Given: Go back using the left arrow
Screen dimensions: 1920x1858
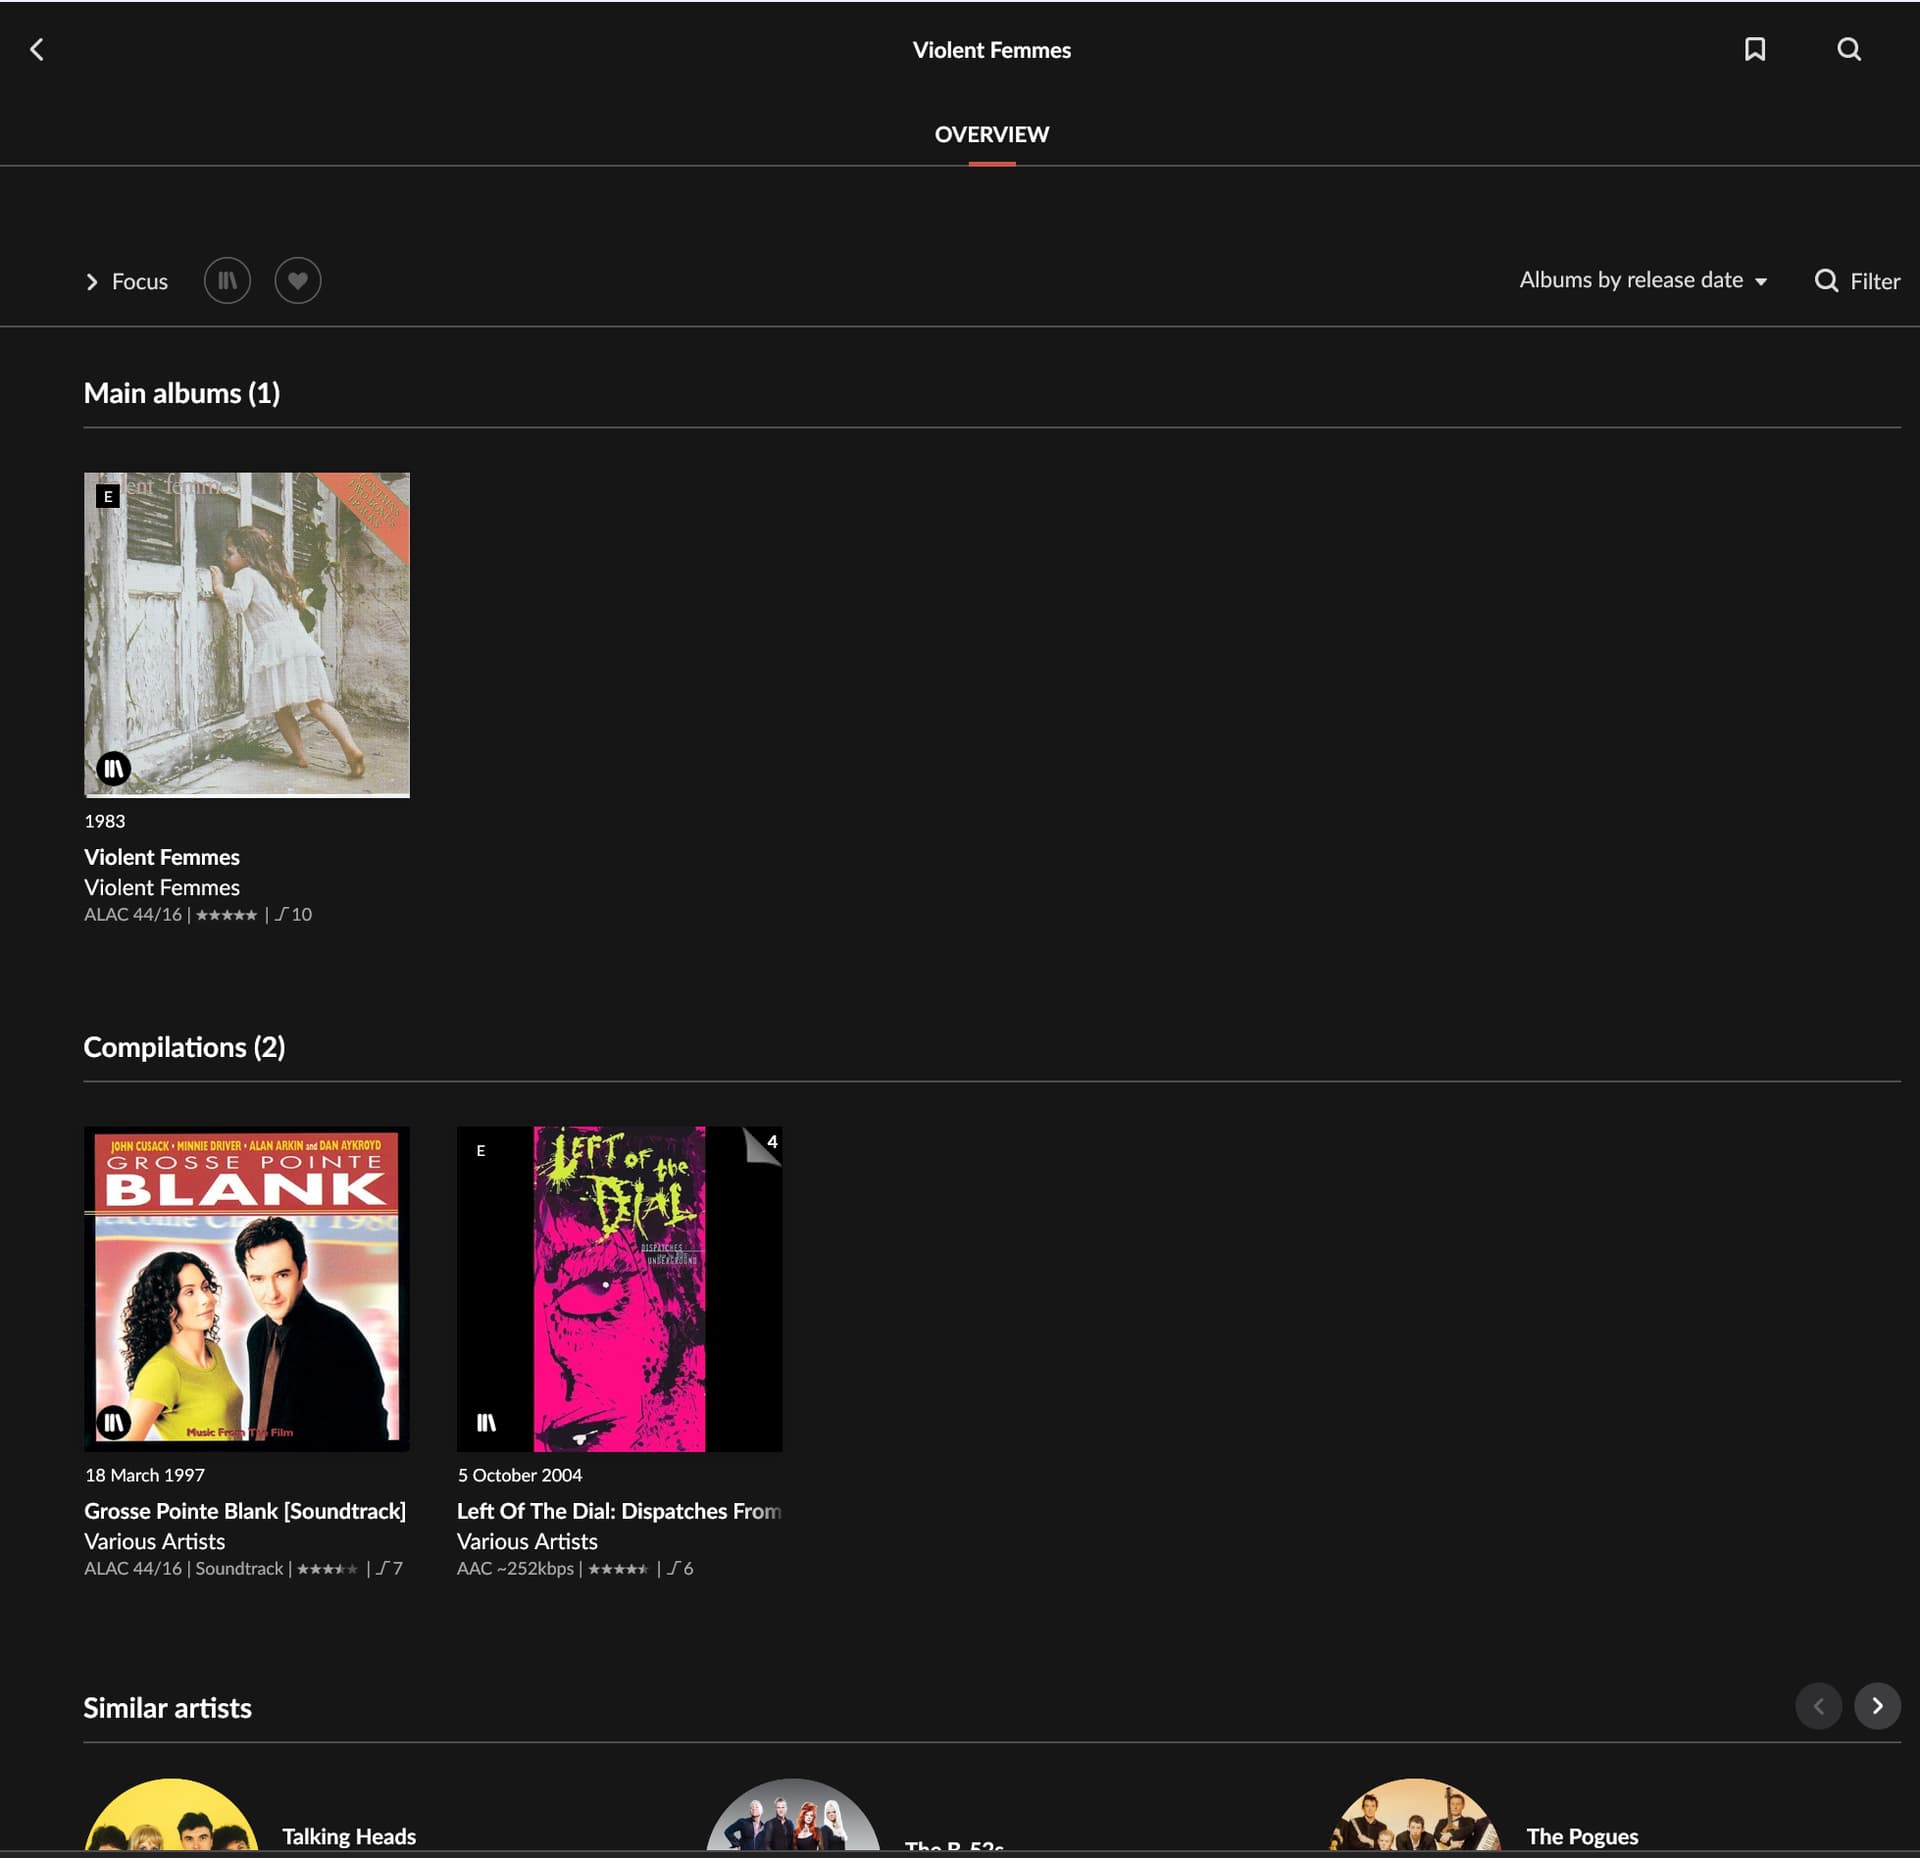Looking at the screenshot, I should (x=37, y=49).
